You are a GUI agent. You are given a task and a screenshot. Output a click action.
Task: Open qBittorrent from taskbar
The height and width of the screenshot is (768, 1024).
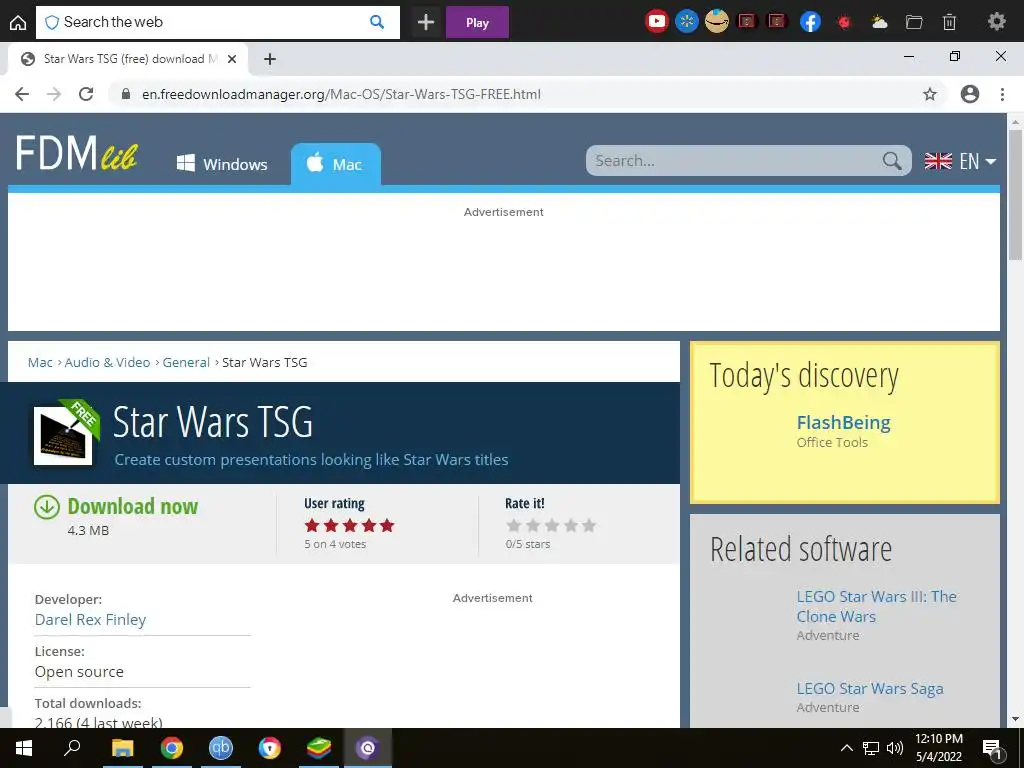click(x=221, y=748)
